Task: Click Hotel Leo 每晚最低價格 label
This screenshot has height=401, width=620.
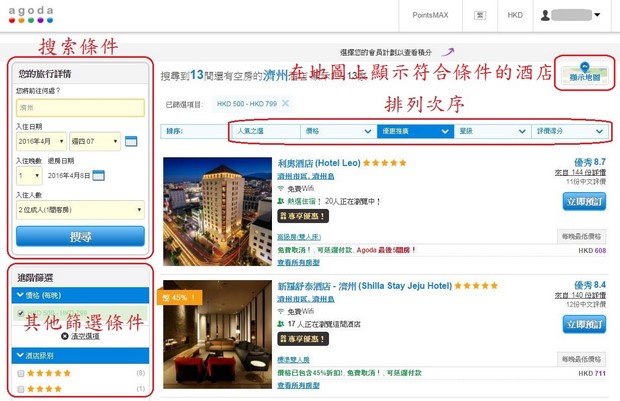Action: point(581,236)
